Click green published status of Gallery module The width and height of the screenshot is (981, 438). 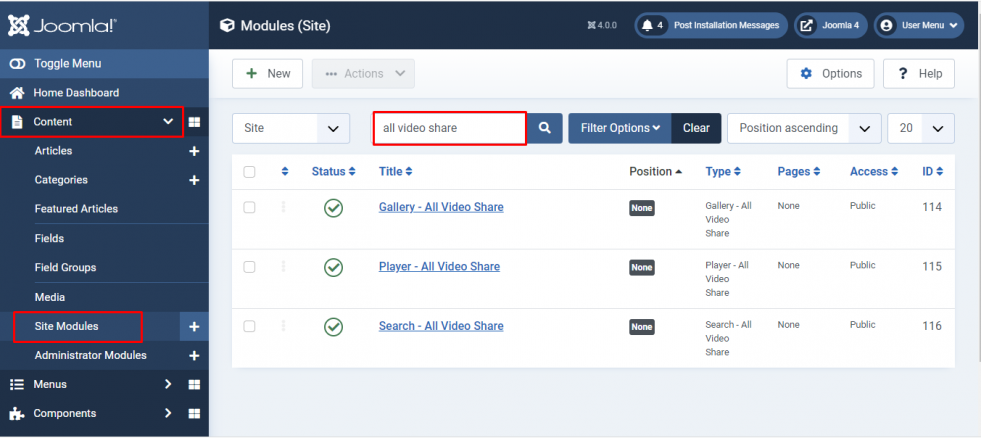[x=333, y=208]
